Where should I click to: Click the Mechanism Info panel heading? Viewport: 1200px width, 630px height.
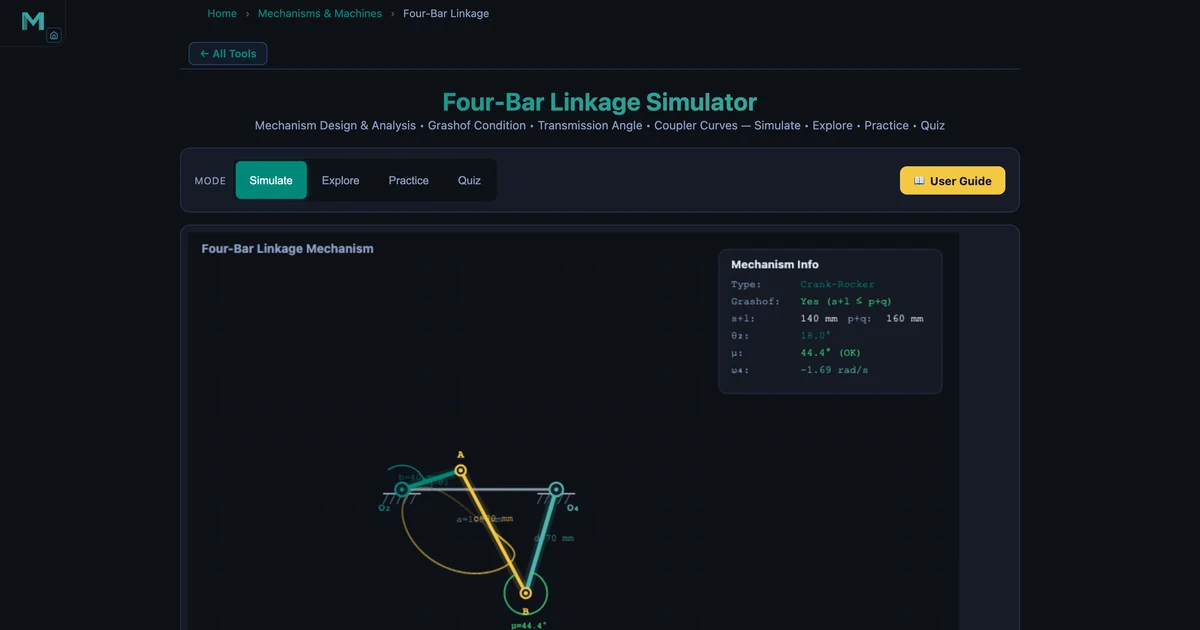pos(775,265)
